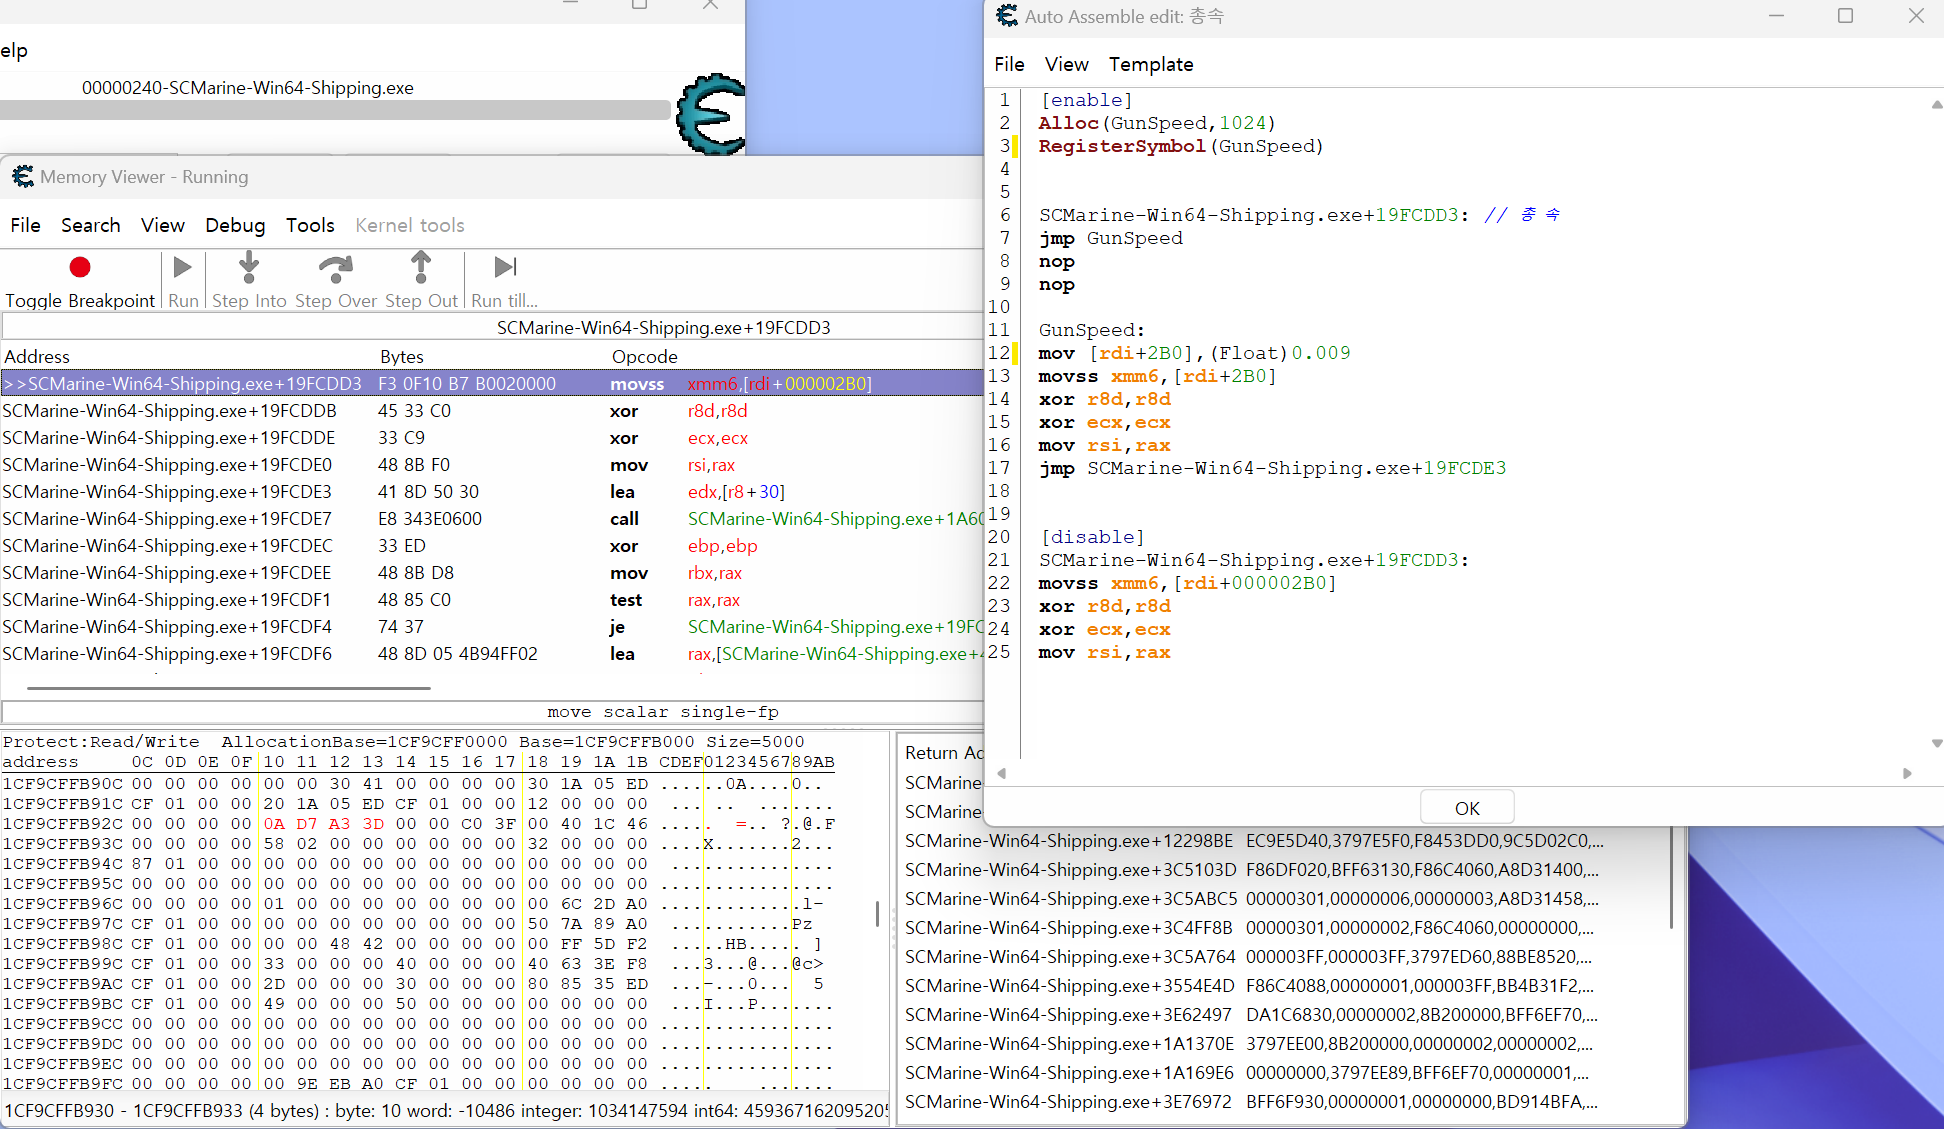The width and height of the screenshot is (1944, 1129).
Task: Click the Memory Viewer title bar icon
Action: coord(23,177)
